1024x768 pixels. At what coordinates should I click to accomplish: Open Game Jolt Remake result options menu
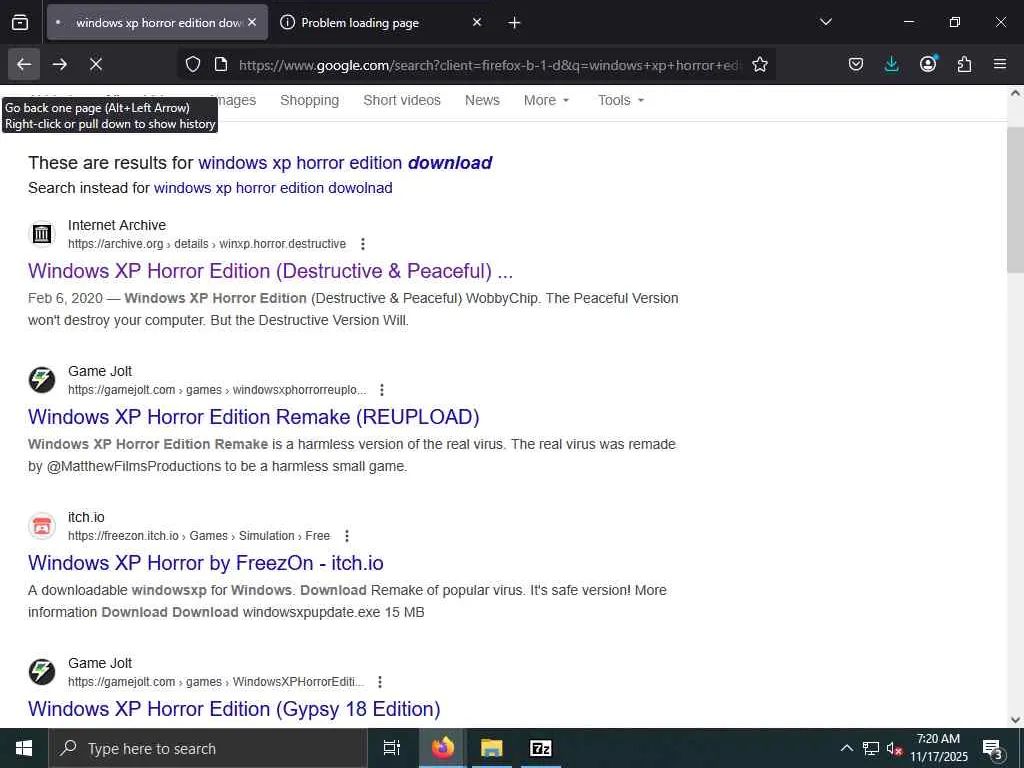coord(381,390)
